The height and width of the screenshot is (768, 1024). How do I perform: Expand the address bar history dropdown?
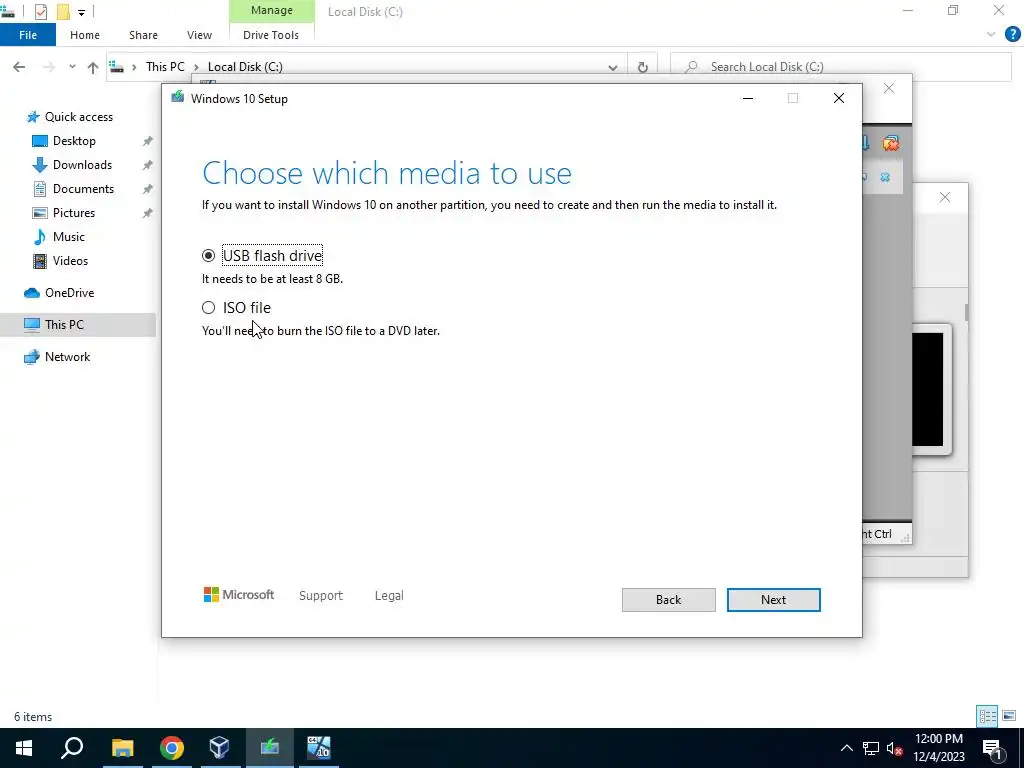pos(613,67)
